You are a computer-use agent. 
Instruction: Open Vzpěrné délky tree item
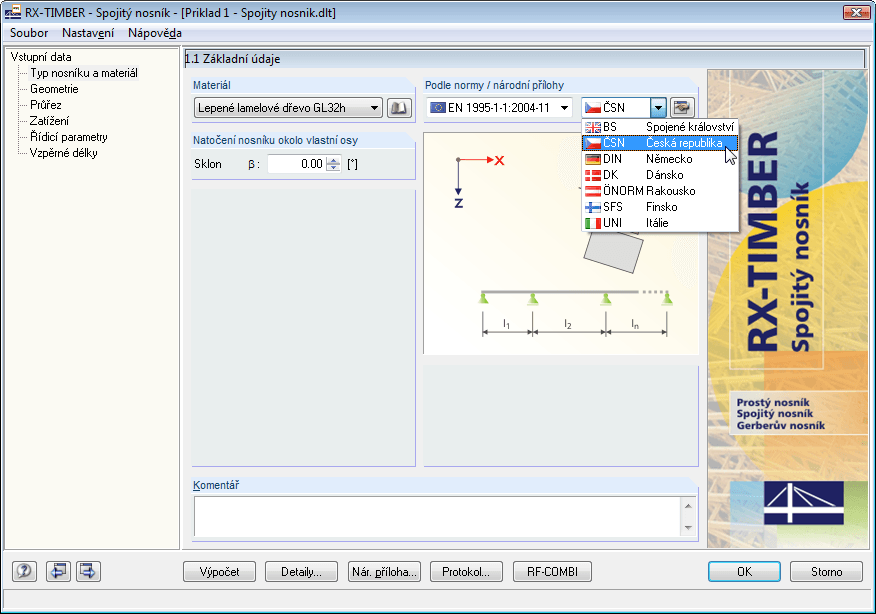click(64, 153)
